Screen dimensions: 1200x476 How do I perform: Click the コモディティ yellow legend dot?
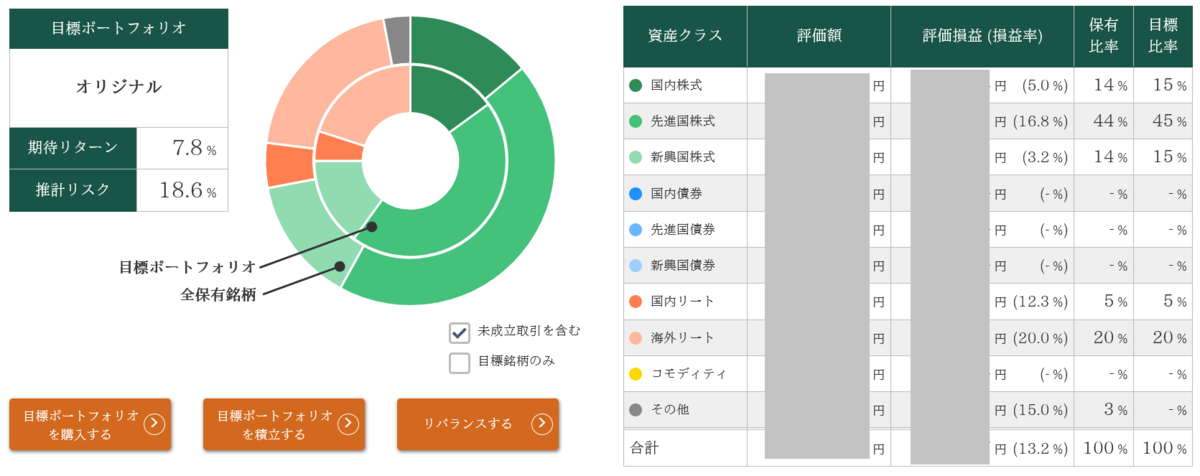pos(636,373)
